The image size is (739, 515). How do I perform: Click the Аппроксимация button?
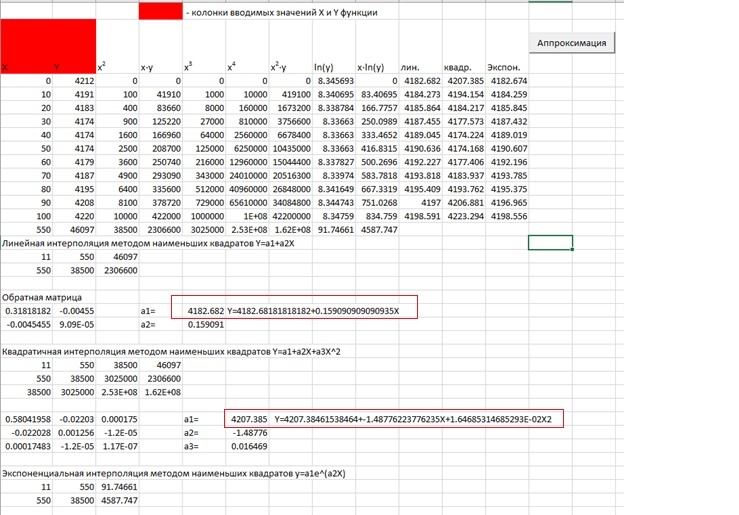pyautogui.click(x=572, y=43)
